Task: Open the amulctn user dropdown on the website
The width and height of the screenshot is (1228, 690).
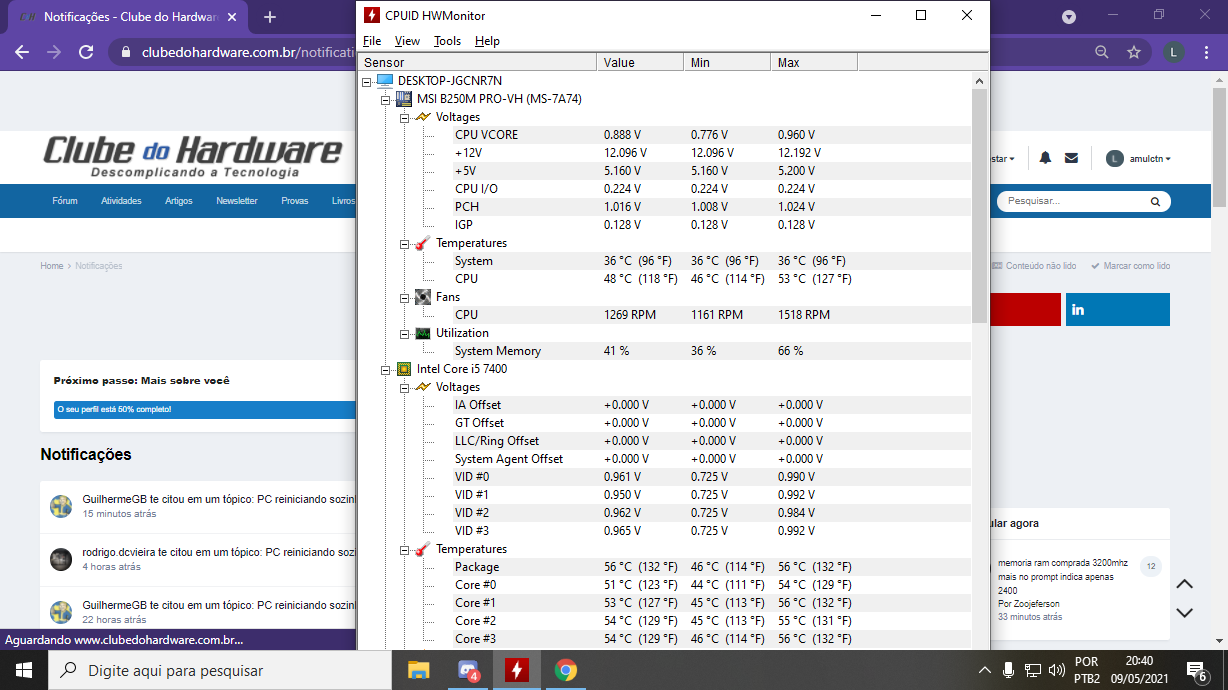Action: (1138, 158)
